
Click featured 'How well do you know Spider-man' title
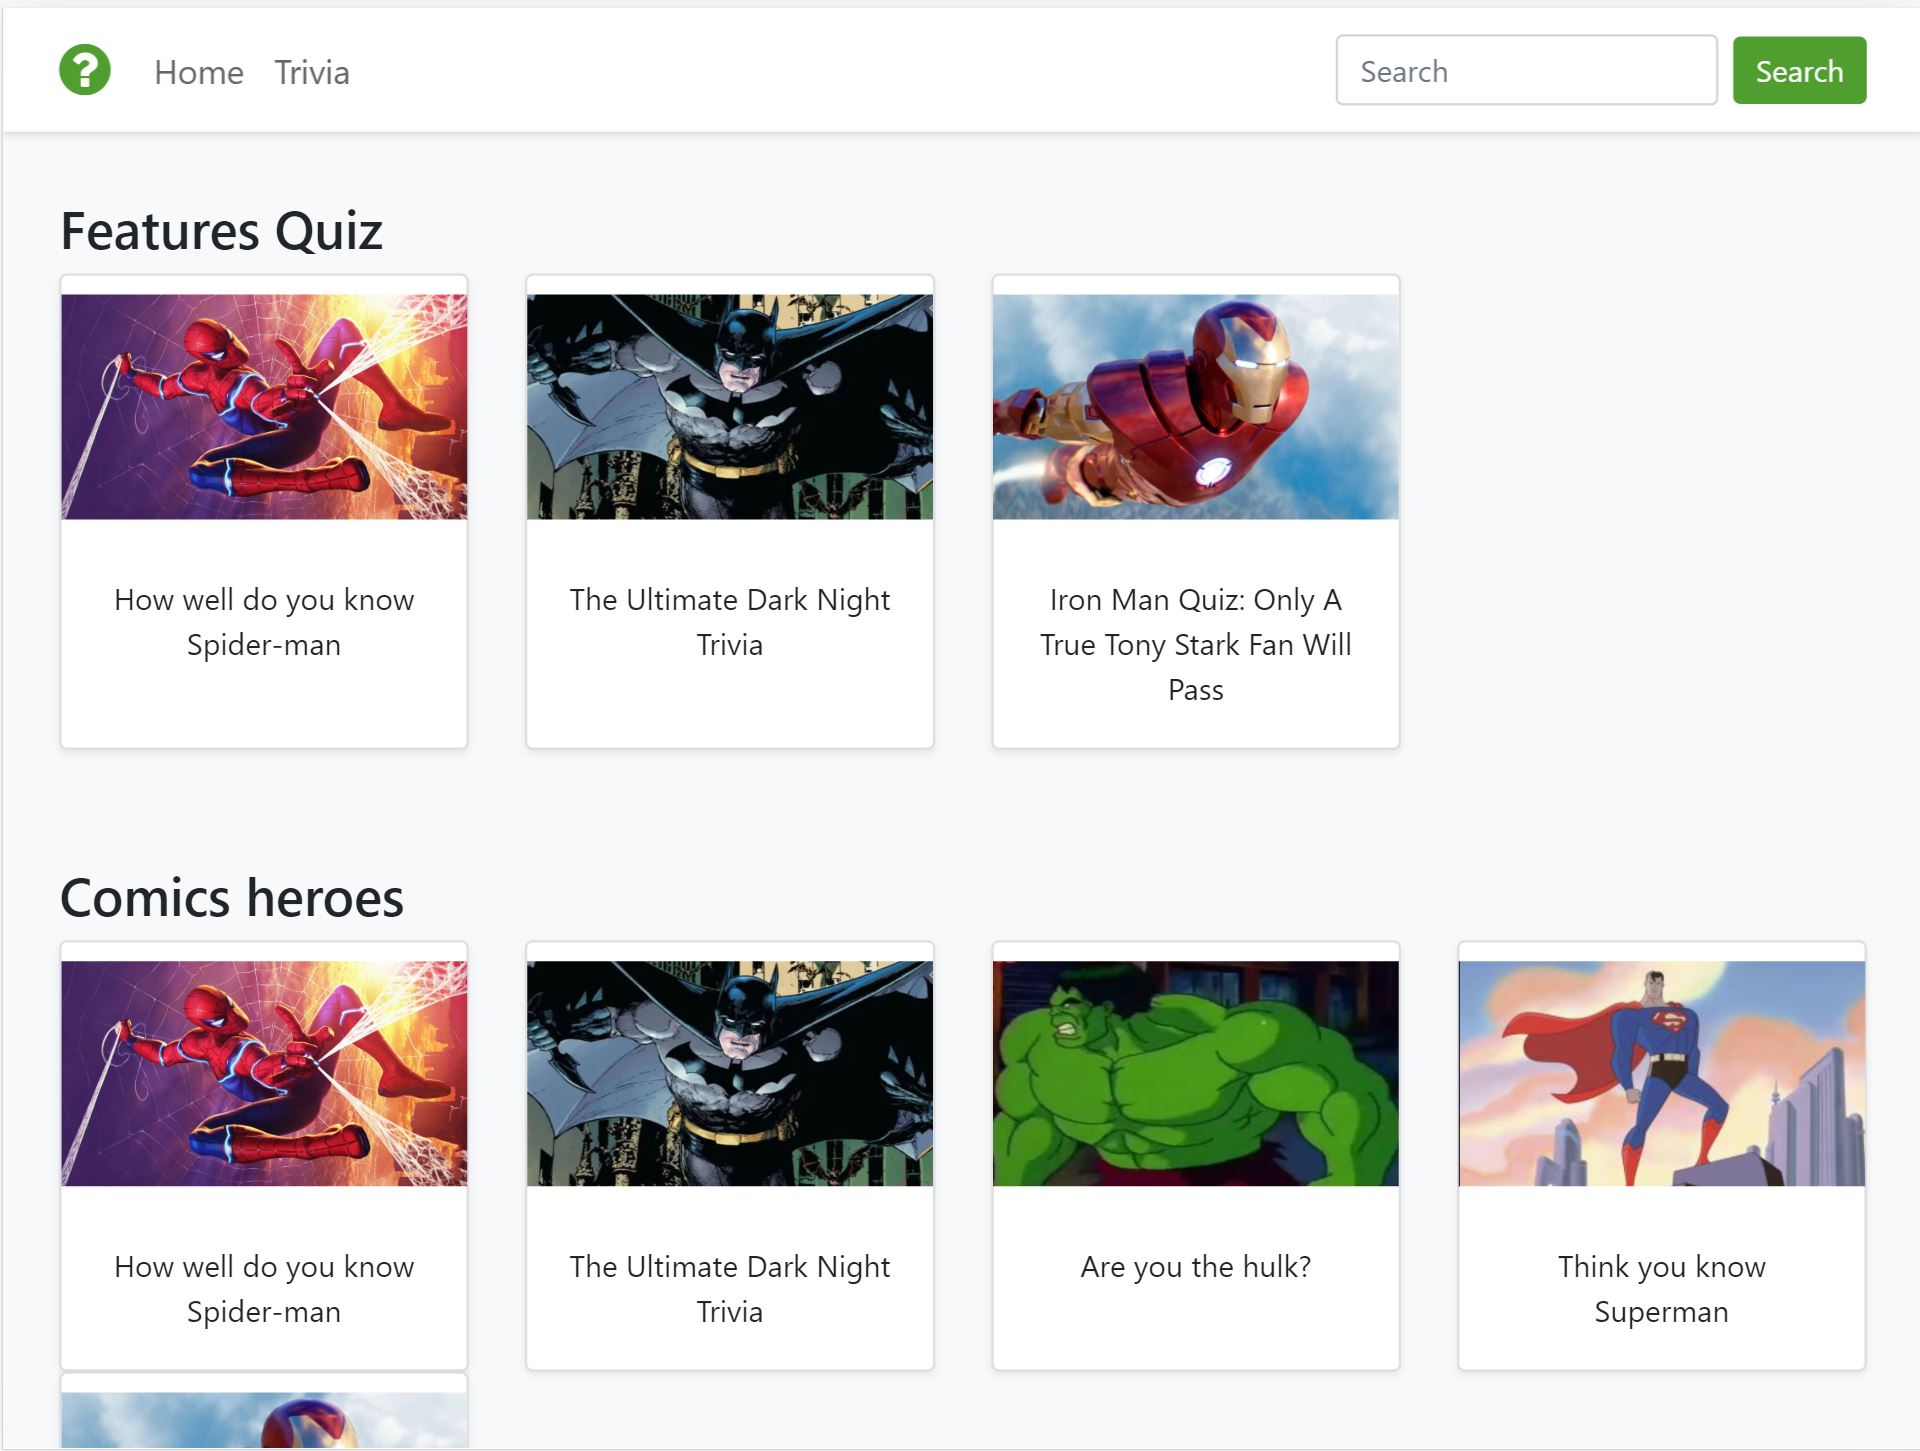(x=264, y=622)
